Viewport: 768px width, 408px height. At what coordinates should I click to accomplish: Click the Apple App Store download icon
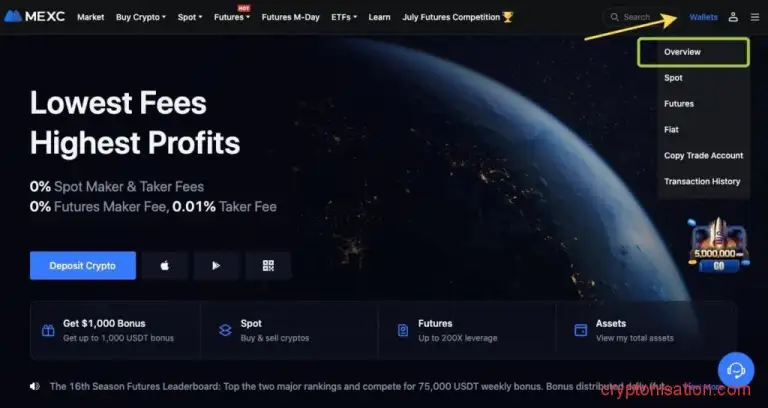165,265
